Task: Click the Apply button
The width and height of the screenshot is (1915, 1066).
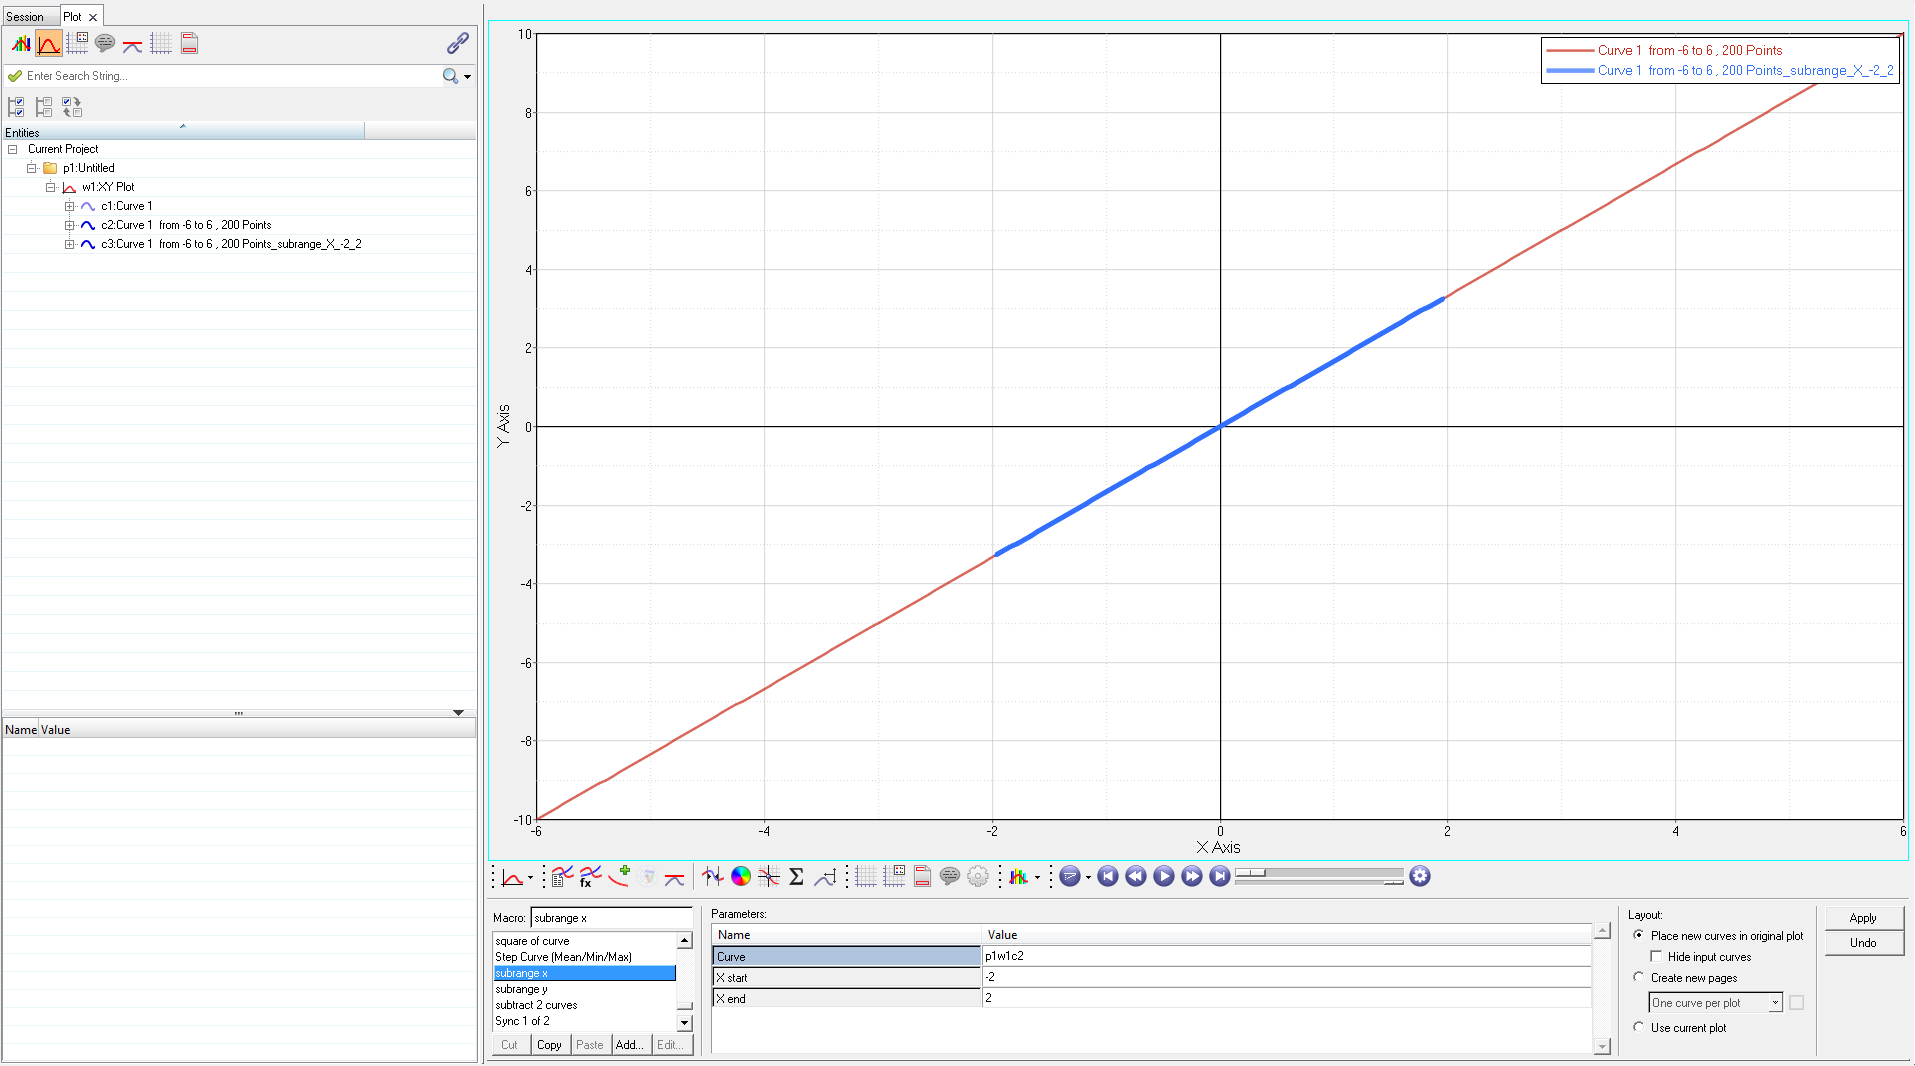Action: pyautogui.click(x=1862, y=918)
